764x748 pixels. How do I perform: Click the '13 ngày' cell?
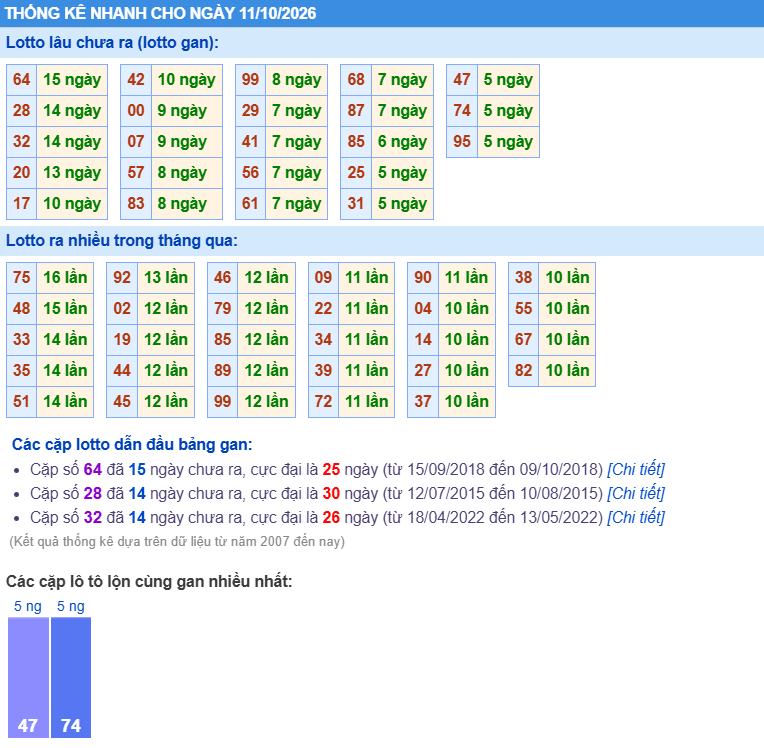coord(72,173)
